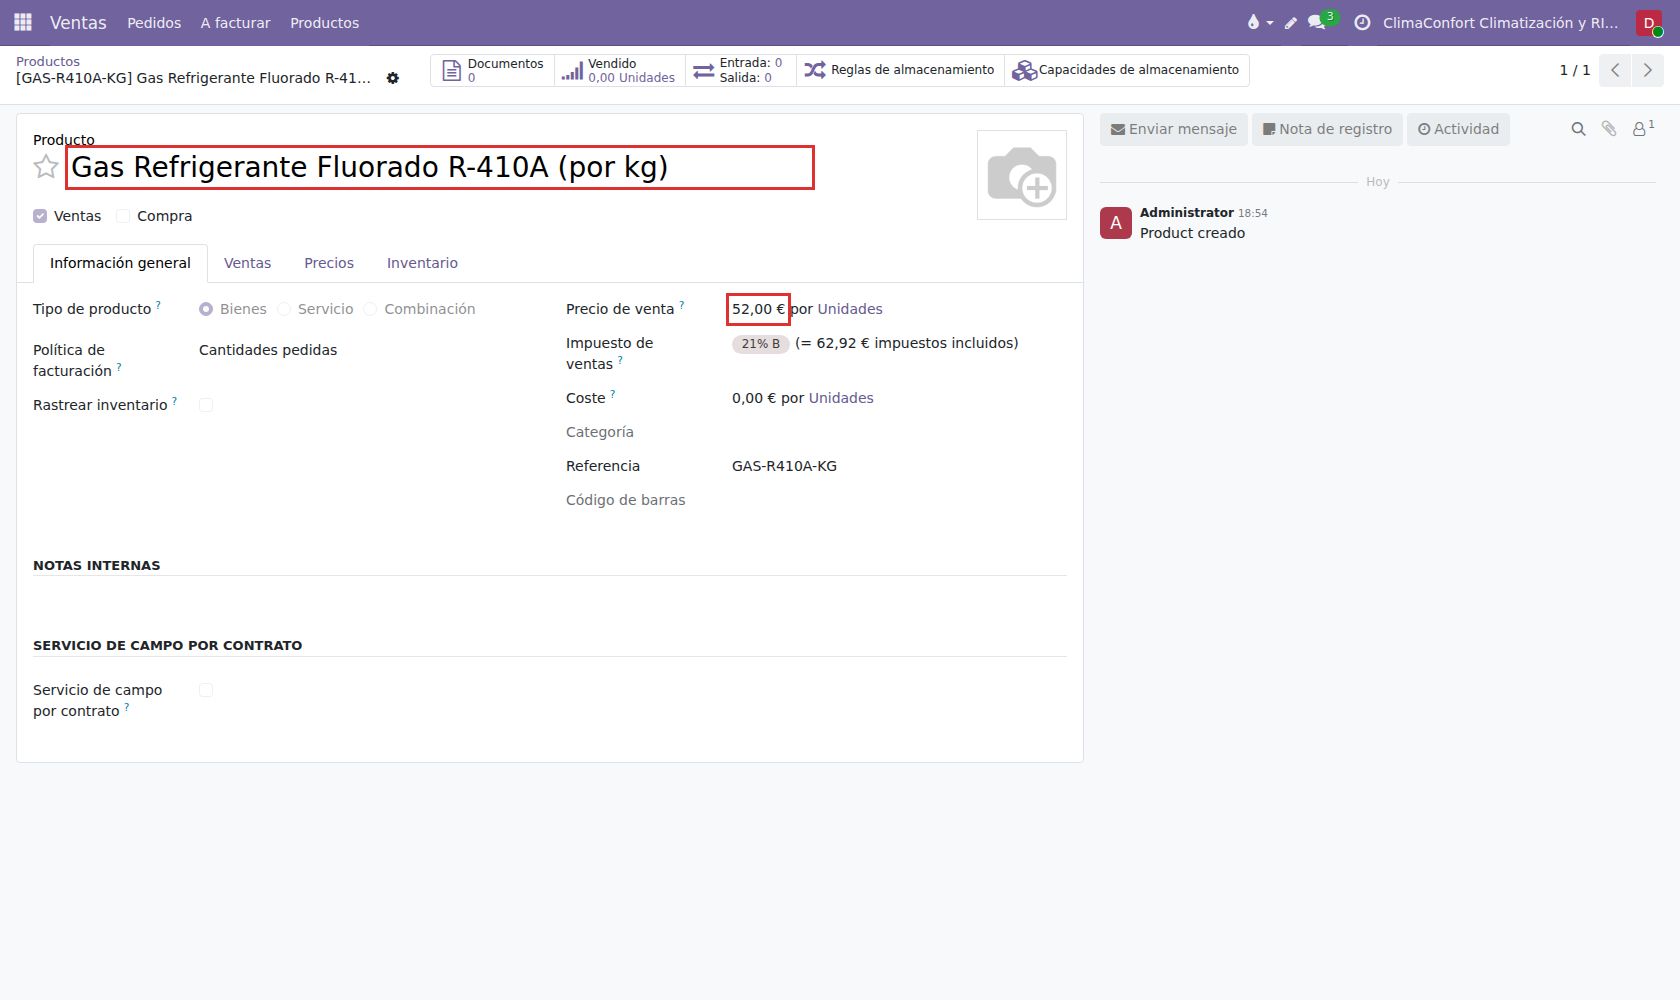Open Vendido 0,00 Unidades stat button
The height and width of the screenshot is (1000, 1680).
coord(620,70)
